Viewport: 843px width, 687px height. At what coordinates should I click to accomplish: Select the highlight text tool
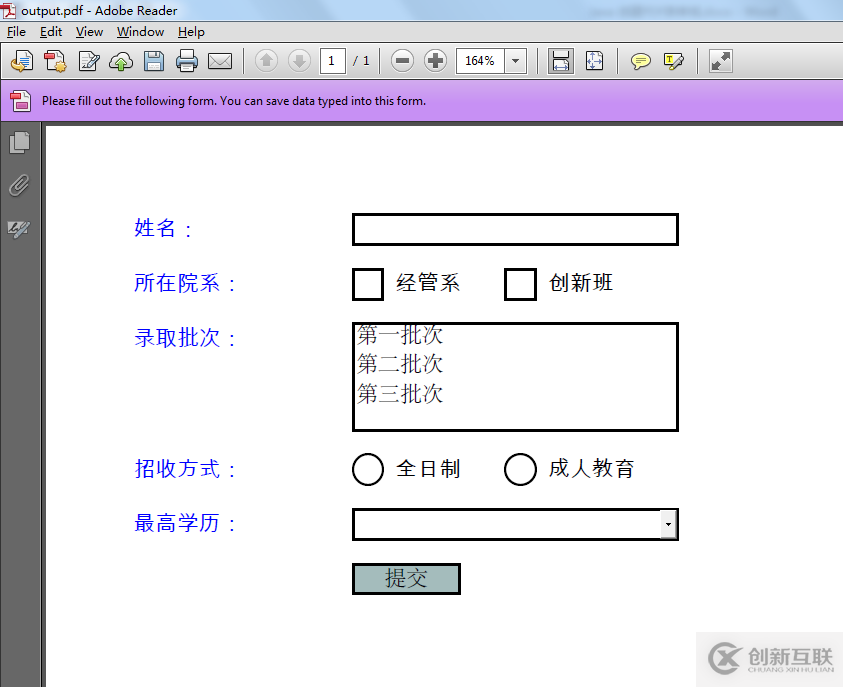(673, 61)
